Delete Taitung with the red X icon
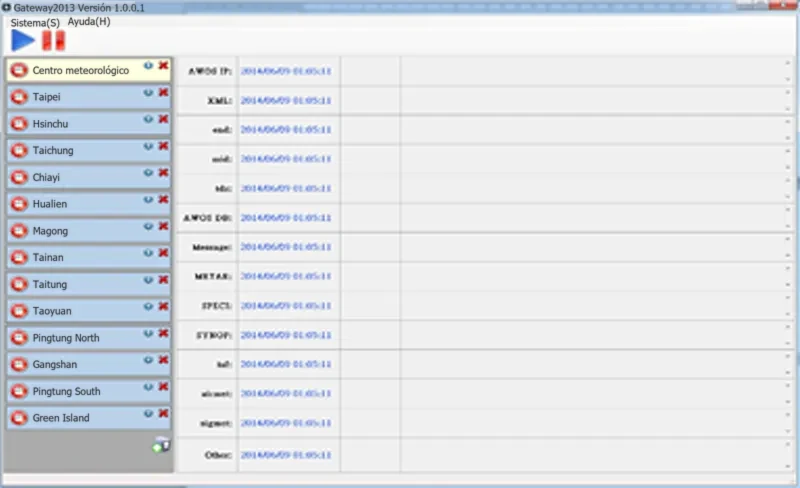 pyautogui.click(x=163, y=280)
